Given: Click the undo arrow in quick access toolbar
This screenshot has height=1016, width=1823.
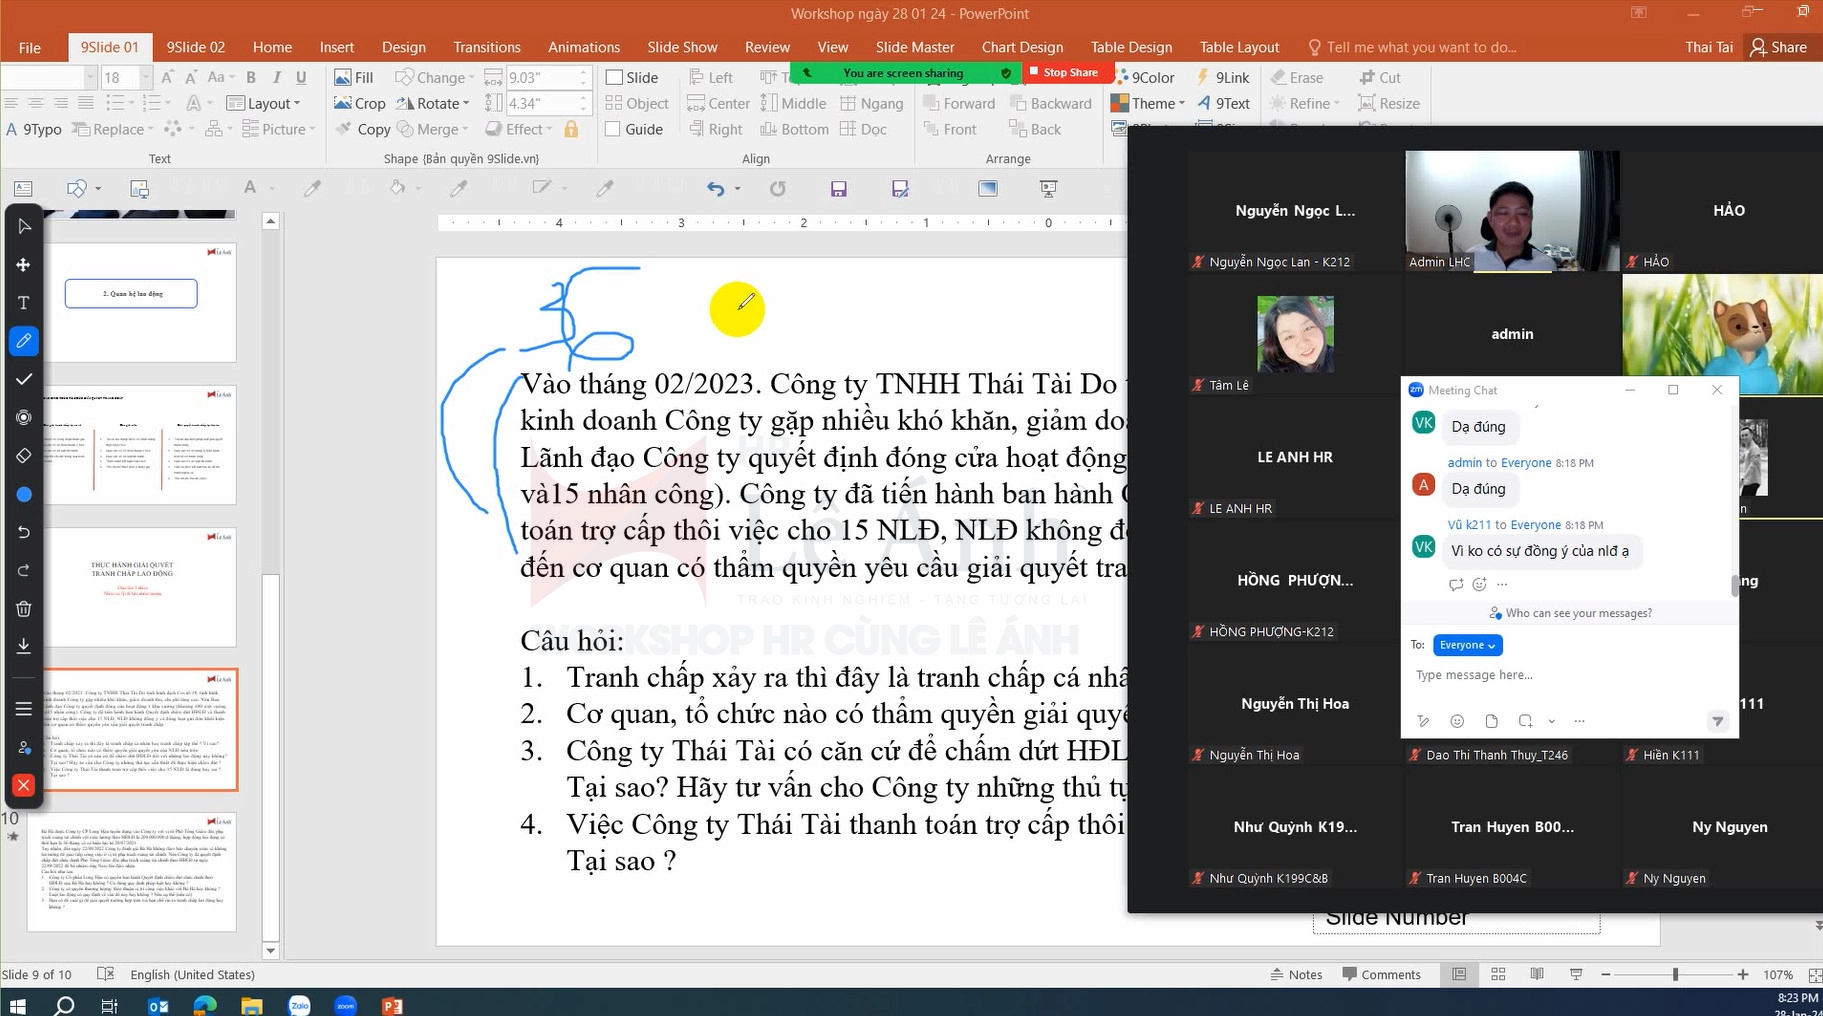Looking at the screenshot, I should 715,189.
